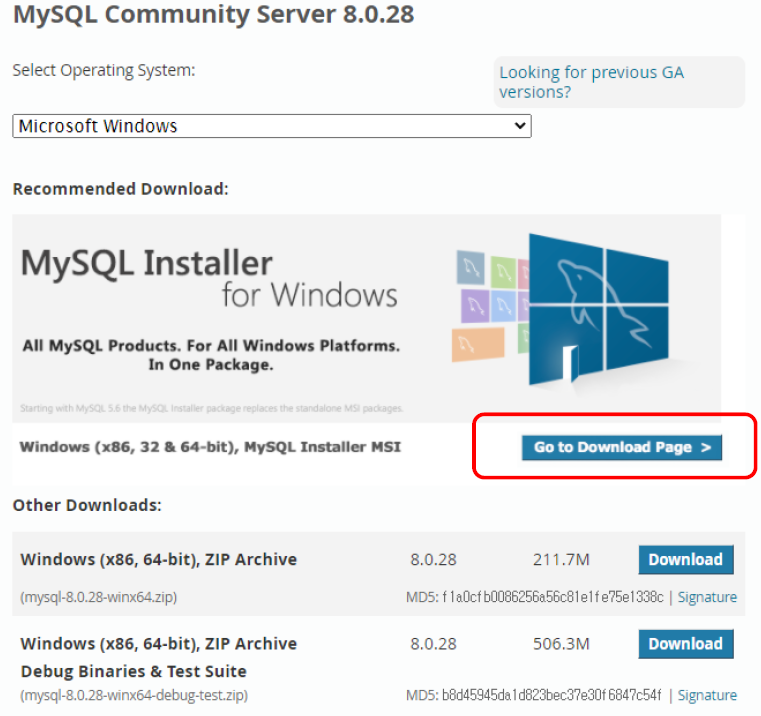This screenshot has width=761, height=716.
Task: Open Signature link for mysql-8.0.28-winx64.zip
Action: (x=707, y=597)
